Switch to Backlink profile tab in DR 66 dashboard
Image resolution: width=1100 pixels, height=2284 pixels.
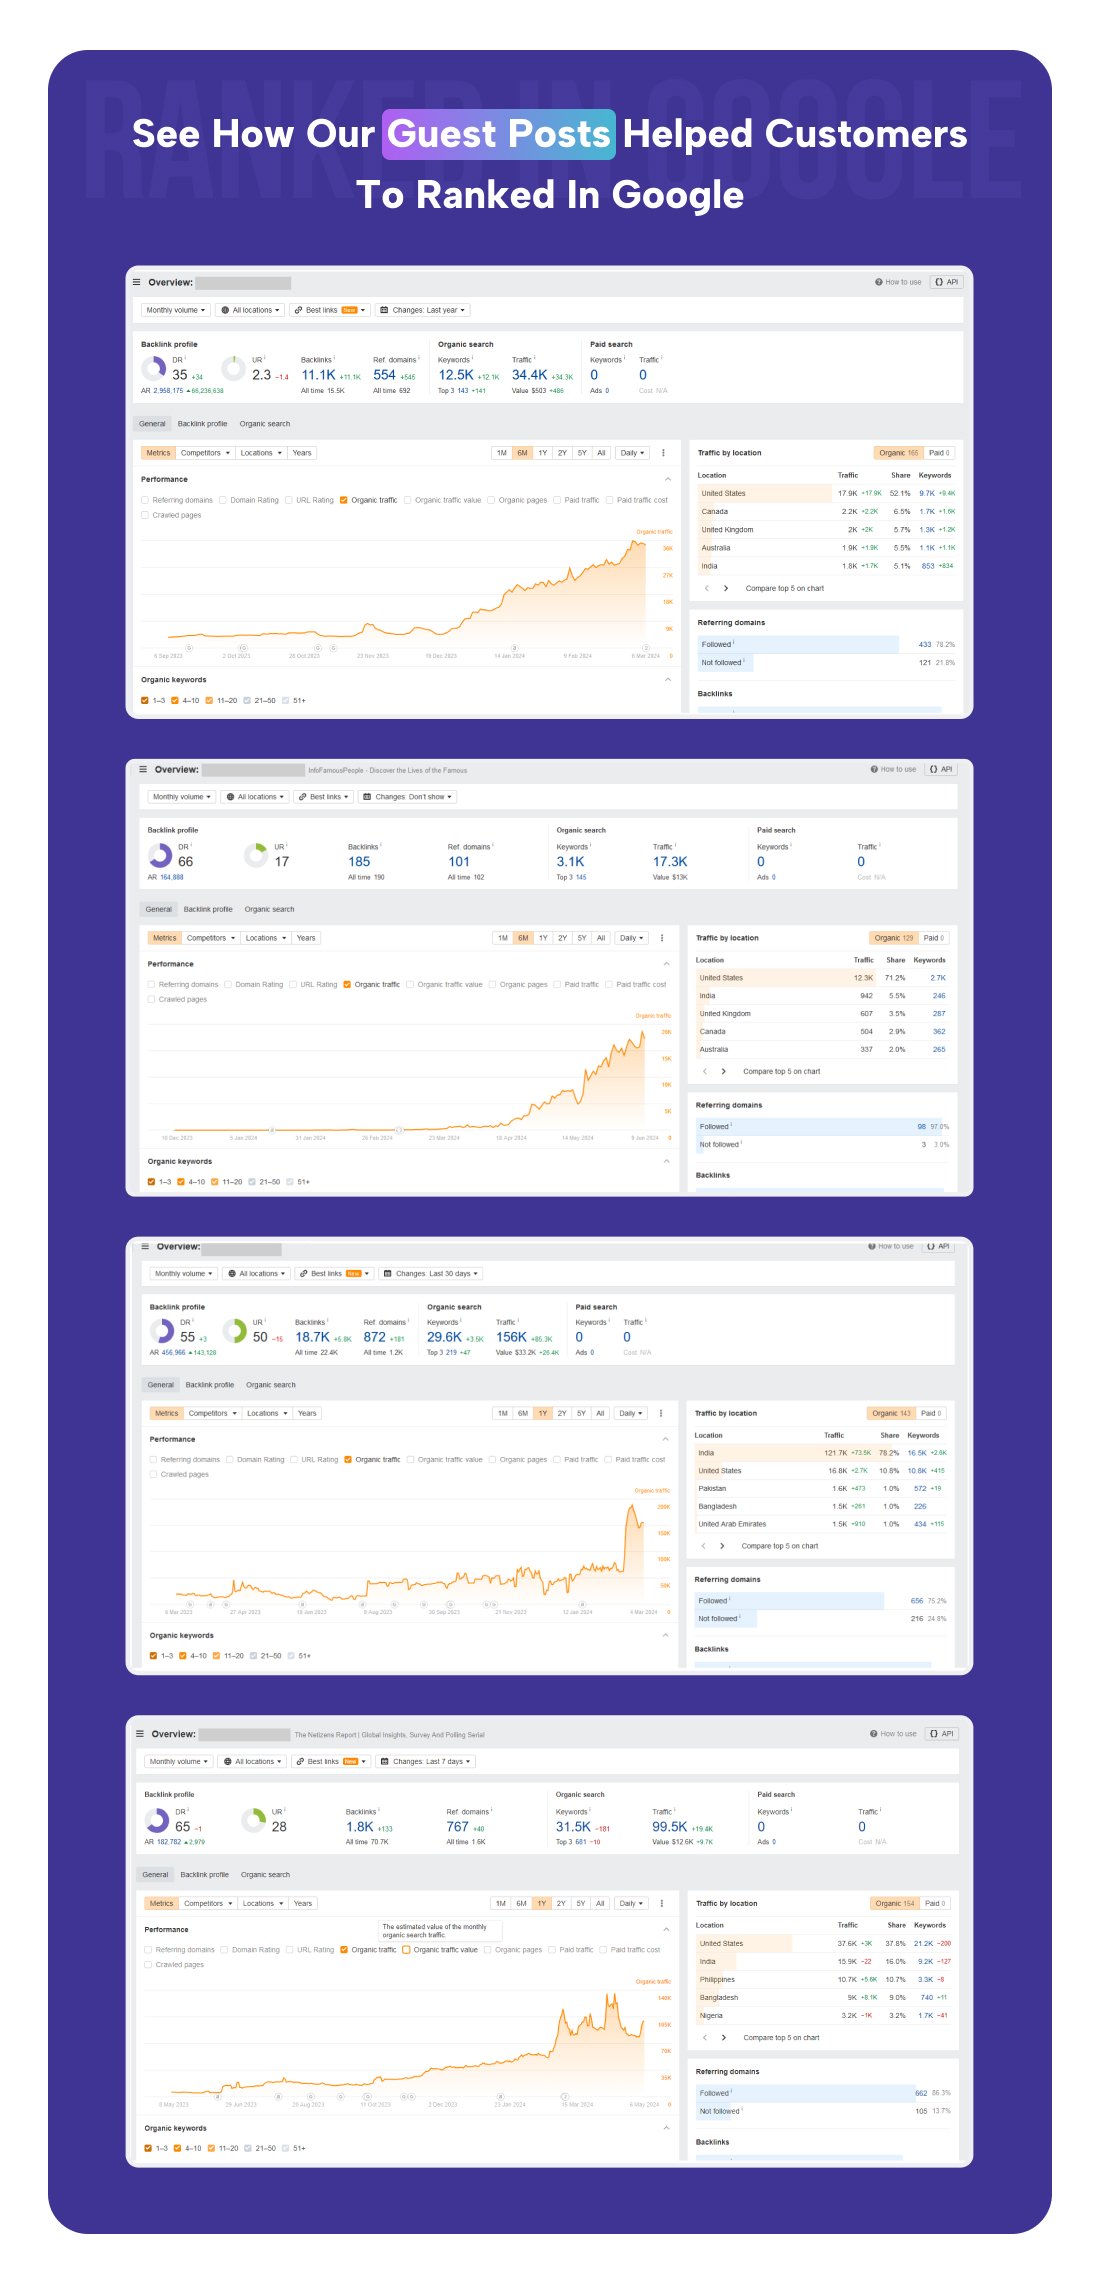[x=208, y=909]
